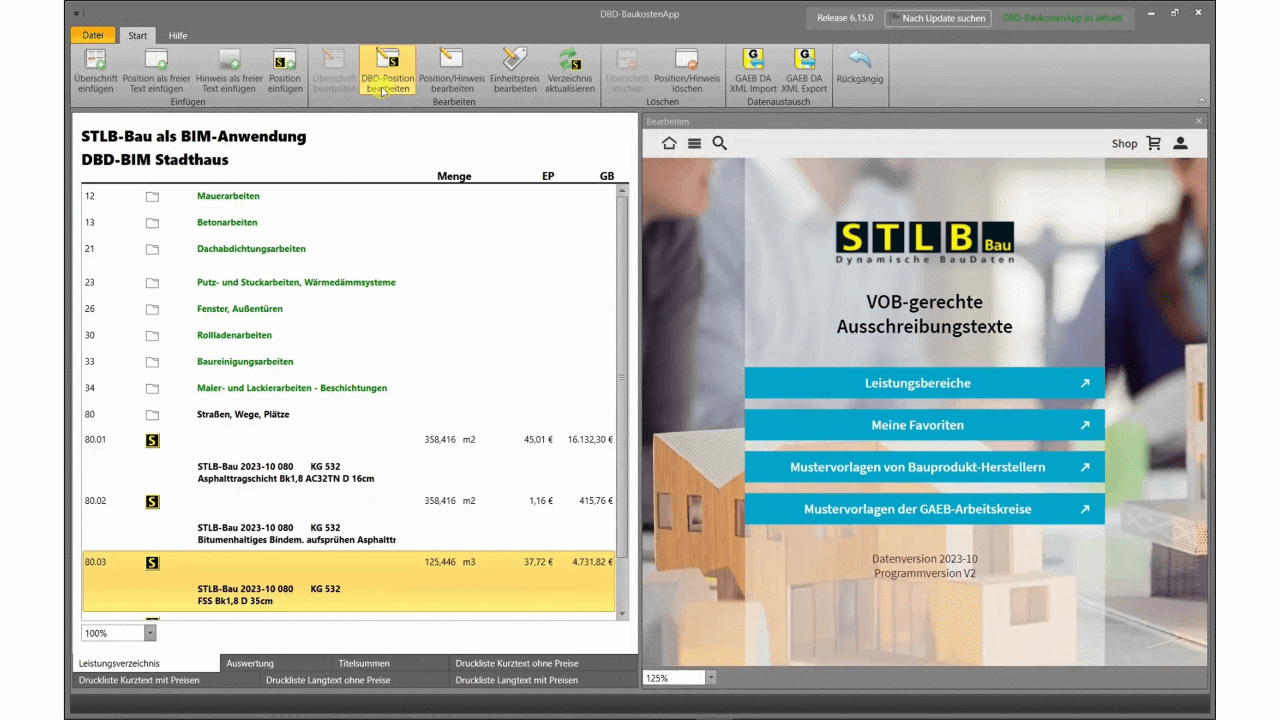1280x720 pixels.
Task: Open DBD-Position bearbeiten
Action: click(387, 70)
